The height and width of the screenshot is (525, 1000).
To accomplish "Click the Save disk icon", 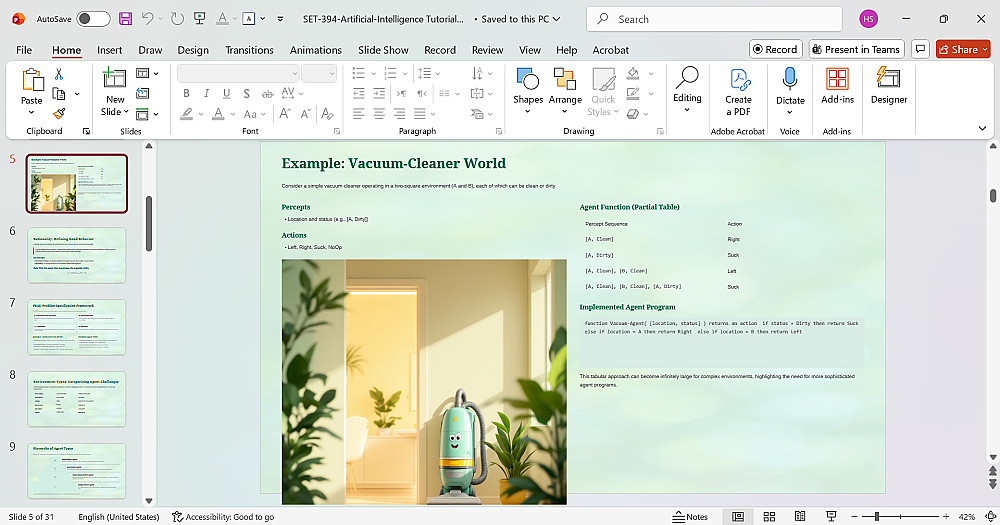I will (x=125, y=19).
